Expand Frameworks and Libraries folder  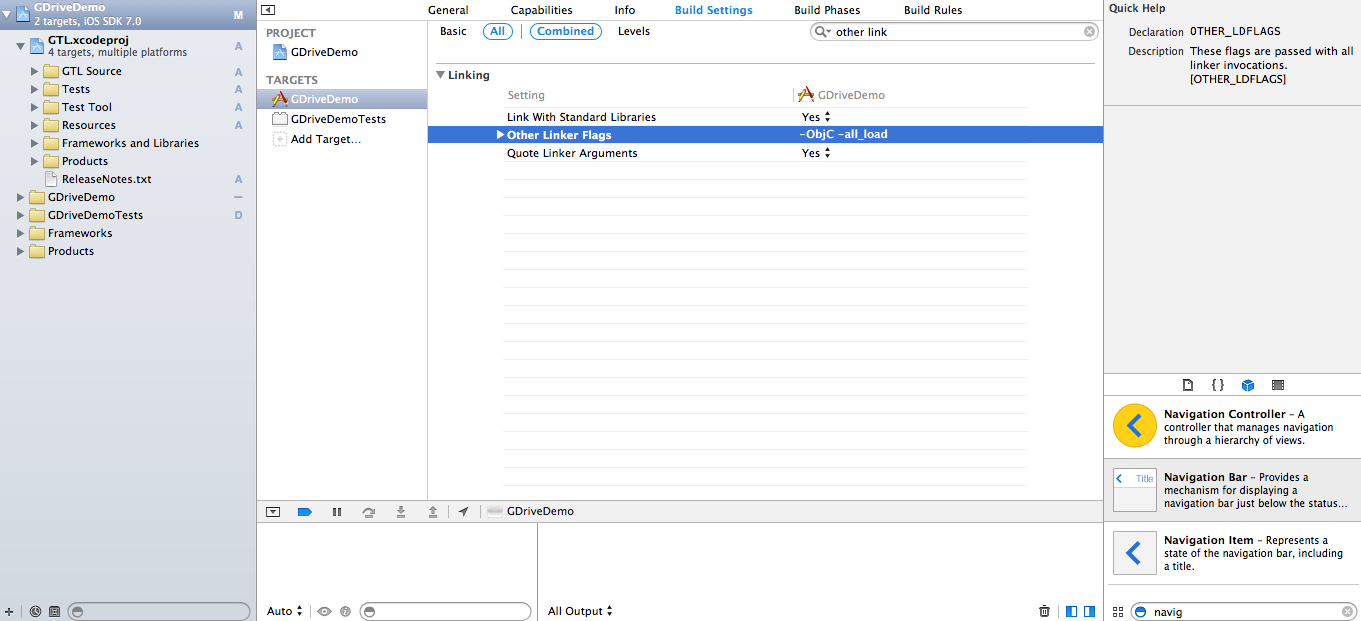point(35,143)
